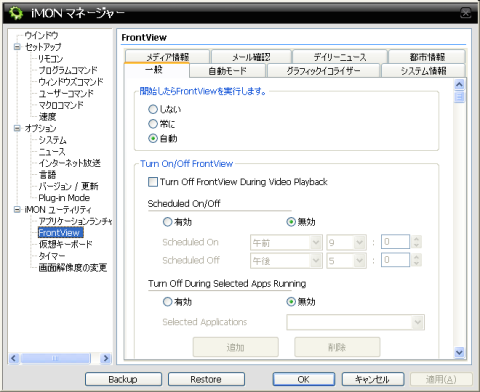Set Scheduled On/Off to 有効

point(167,222)
